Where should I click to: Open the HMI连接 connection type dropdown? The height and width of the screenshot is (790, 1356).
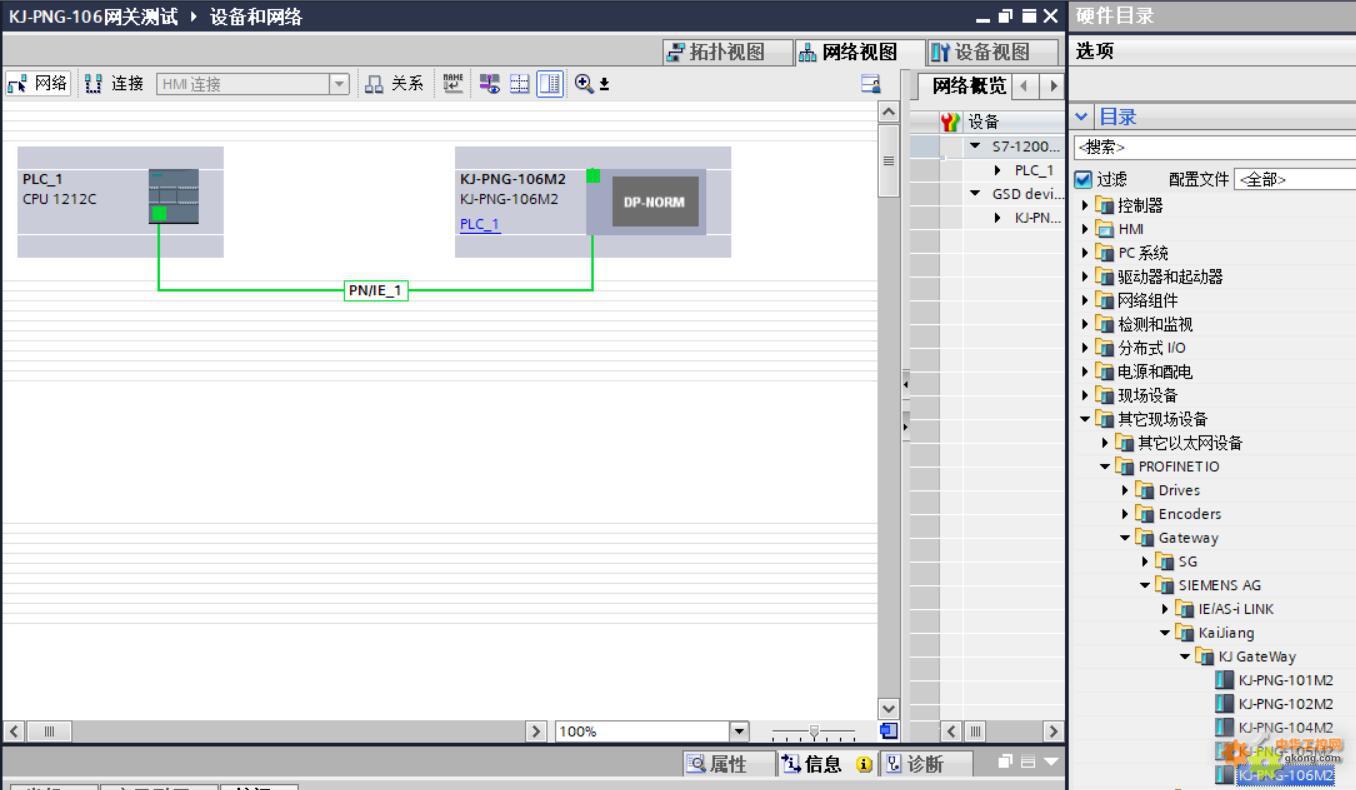[x=340, y=85]
